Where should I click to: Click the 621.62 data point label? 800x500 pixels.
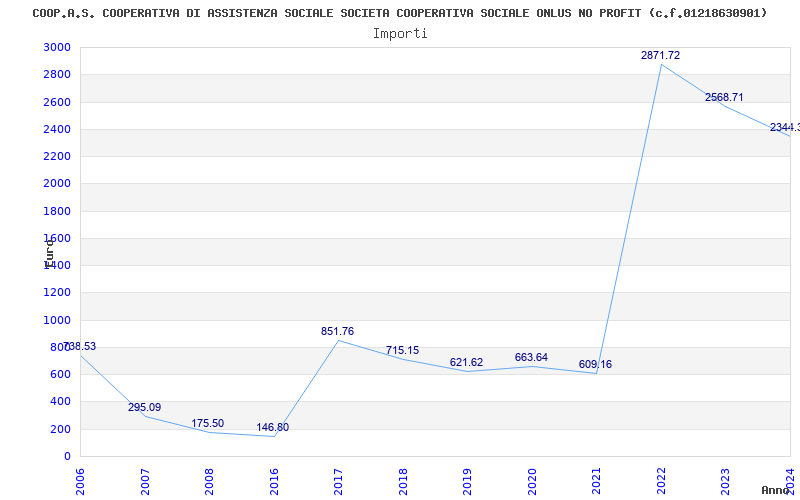[x=466, y=363]
